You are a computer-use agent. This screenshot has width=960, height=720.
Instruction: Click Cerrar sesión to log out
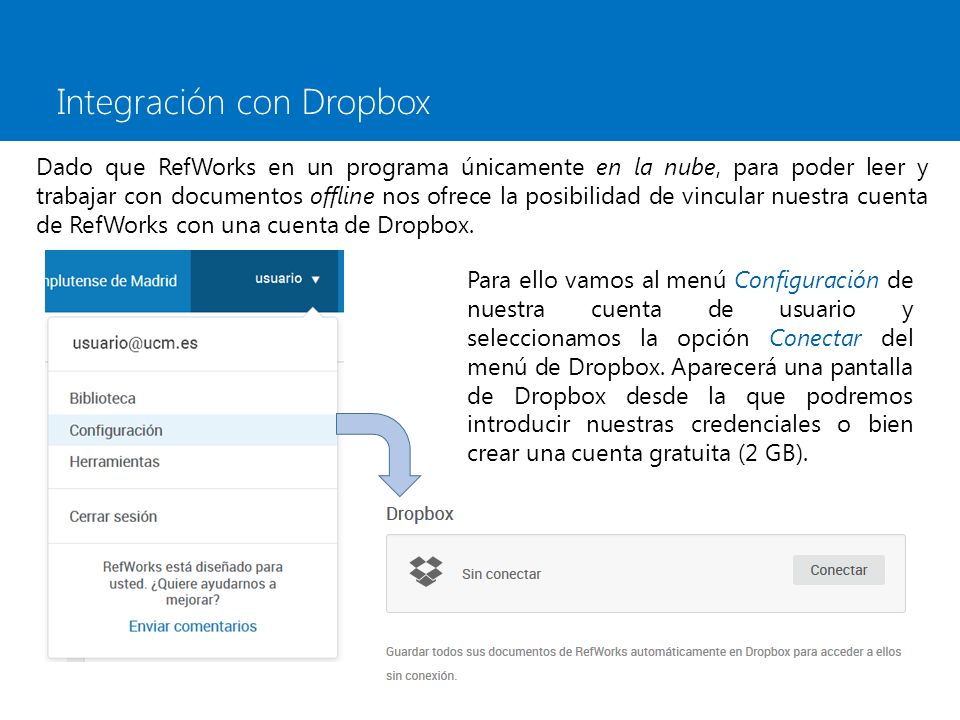pos(113,517)
